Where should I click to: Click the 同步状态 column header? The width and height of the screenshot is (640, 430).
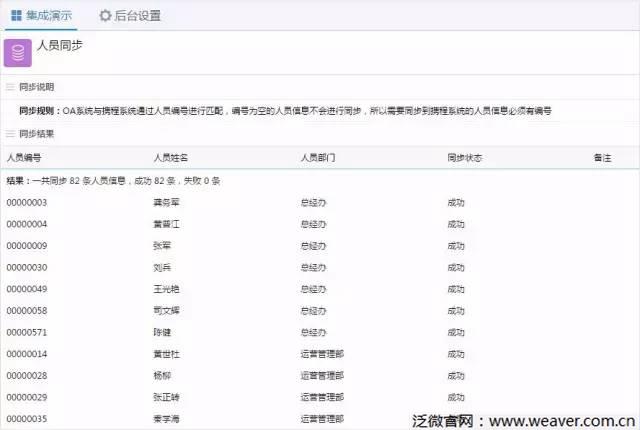tap(464, 157)
